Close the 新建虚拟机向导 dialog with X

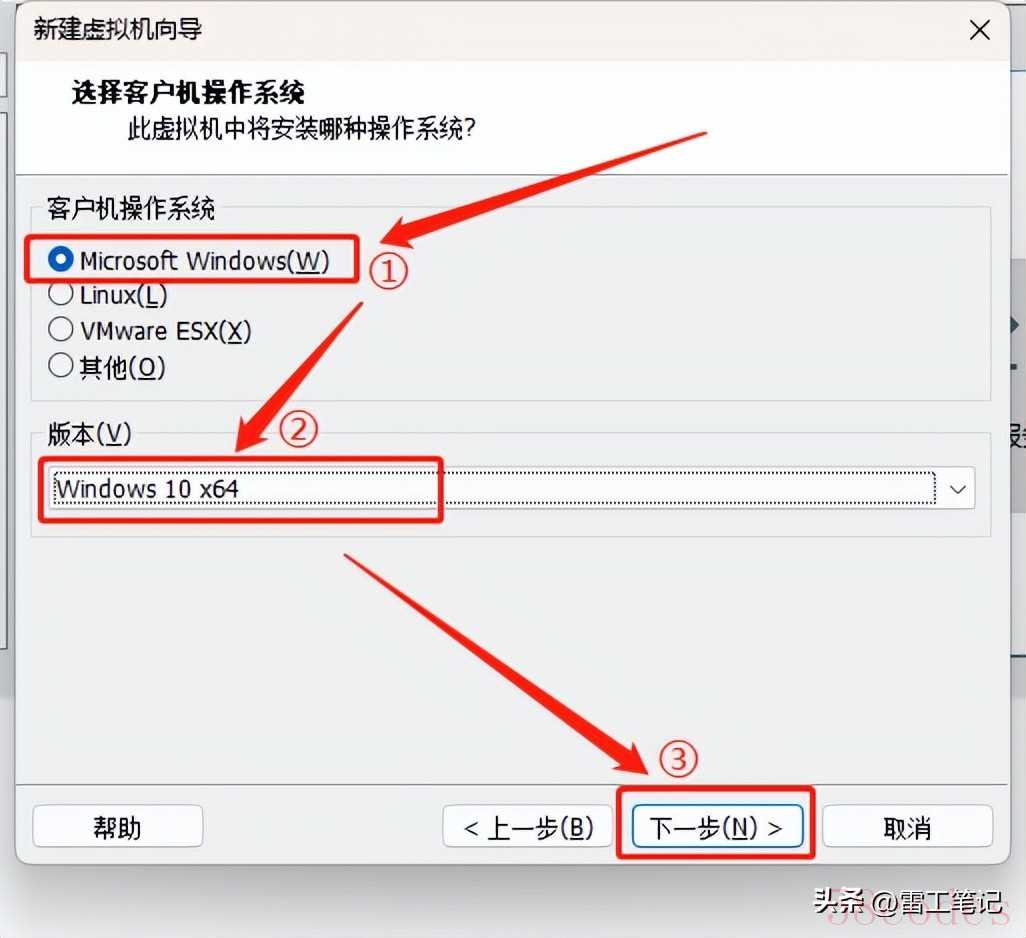[x=980, y=30]
